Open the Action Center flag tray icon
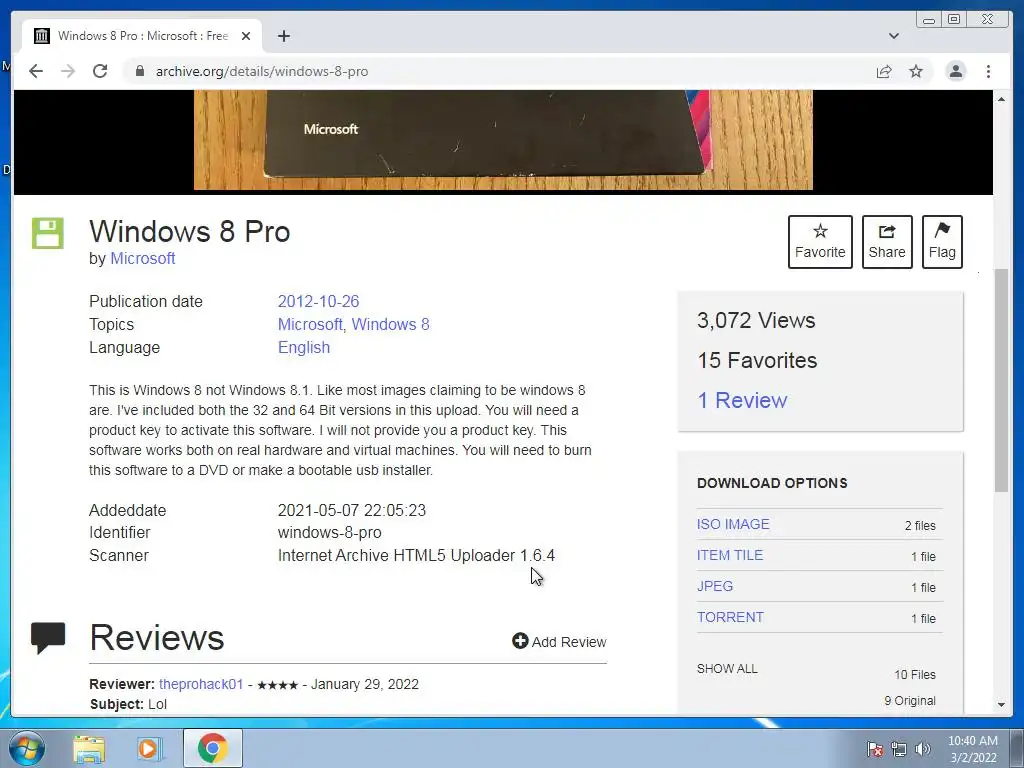 tap(874, 748)
